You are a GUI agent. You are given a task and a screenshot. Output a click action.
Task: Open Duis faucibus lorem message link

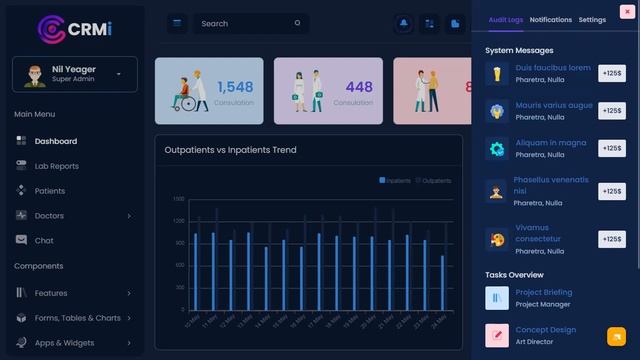point(553,68)
